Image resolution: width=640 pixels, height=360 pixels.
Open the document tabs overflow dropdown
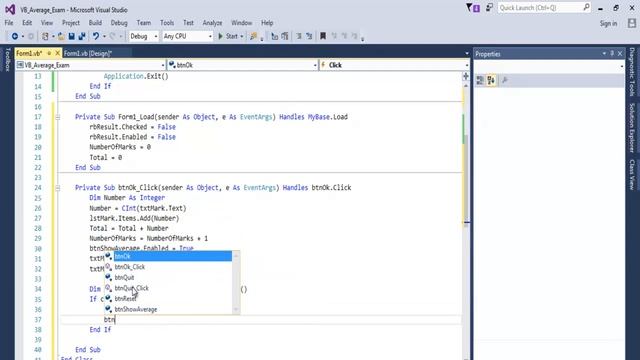click(x=467, y=53)
